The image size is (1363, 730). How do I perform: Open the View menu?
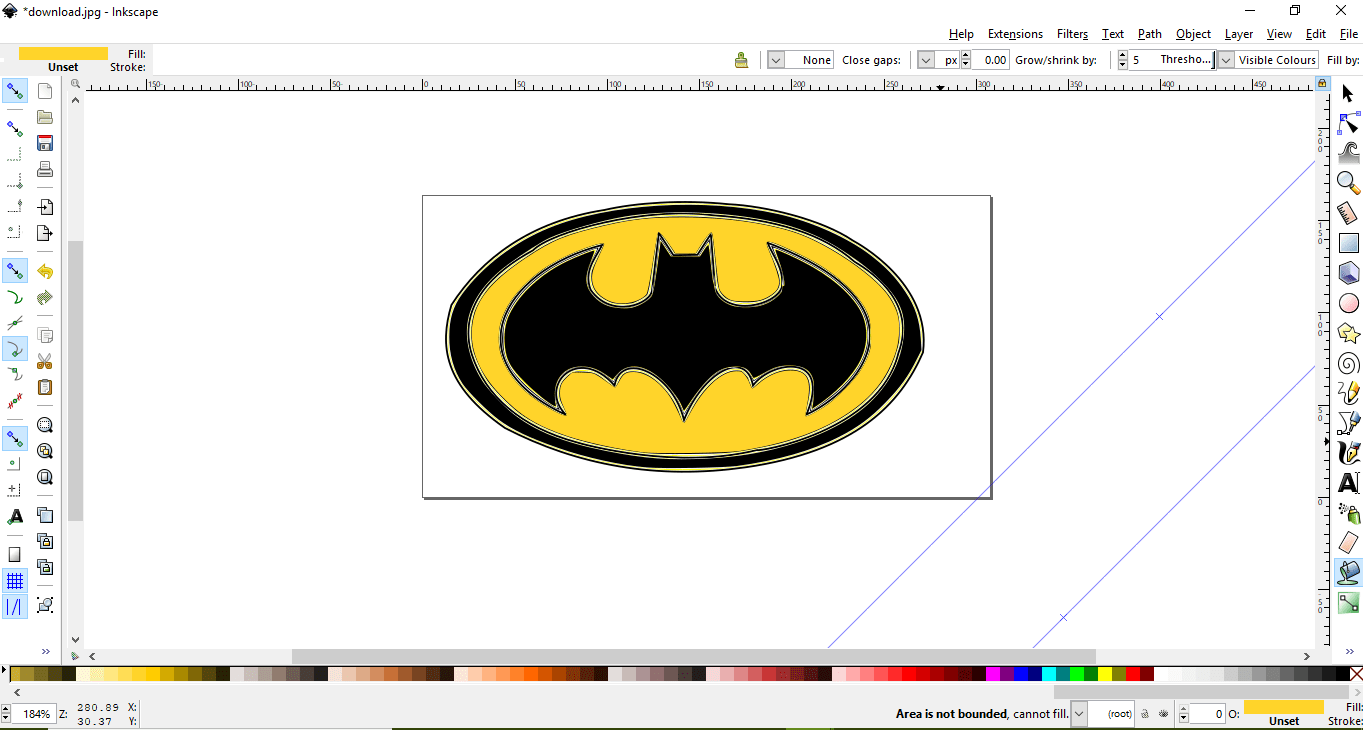[x=1279, y=34]
